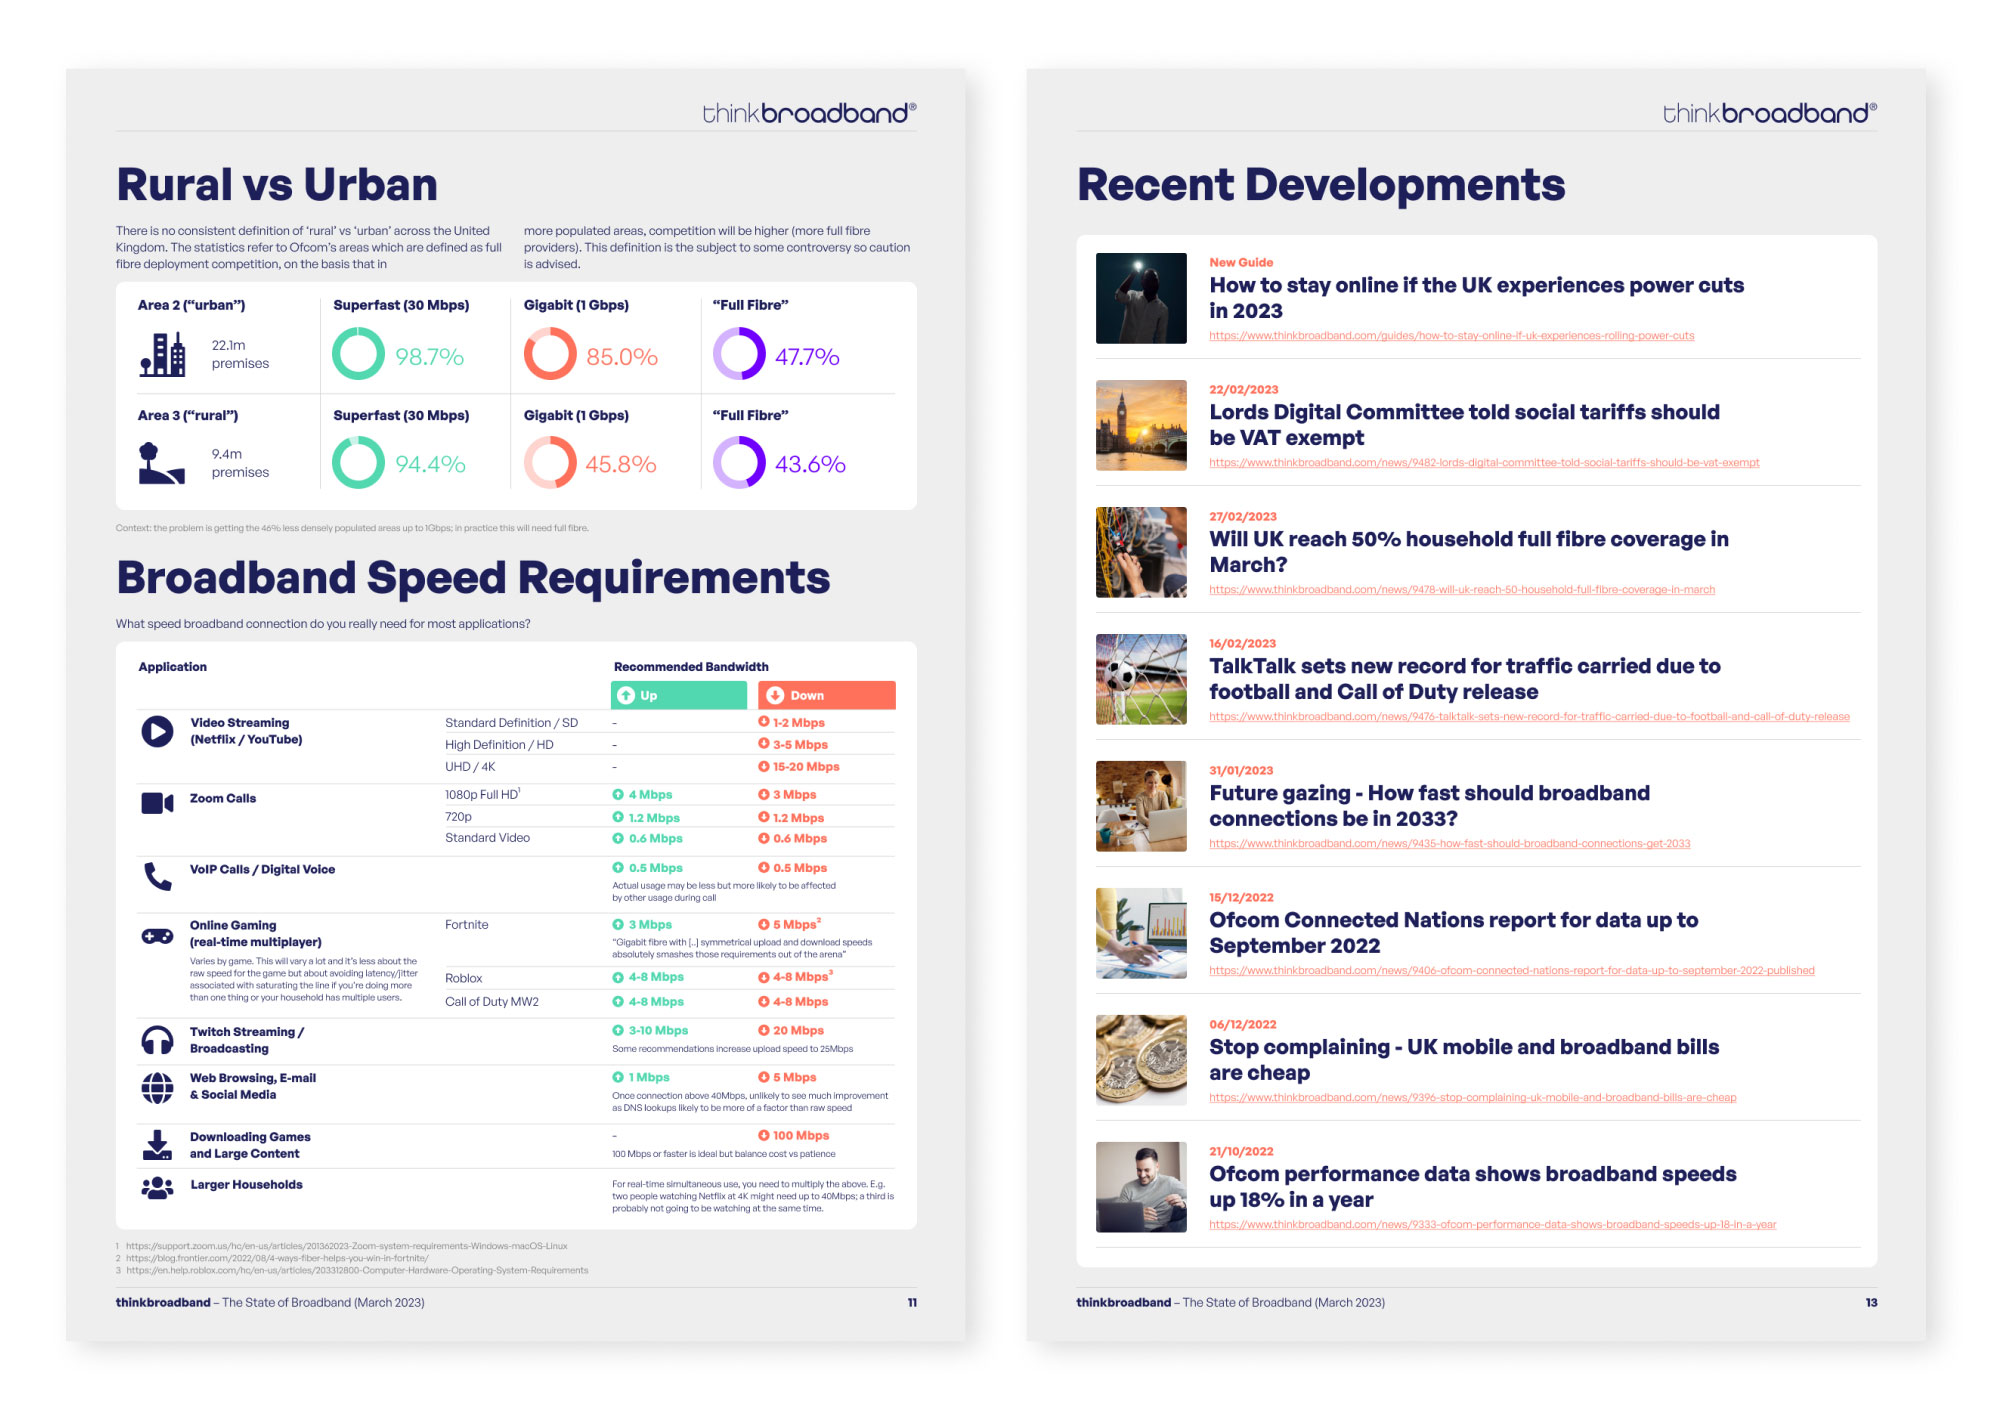The height and width of the screenshot is (1410, 2000).
Task: Open the 50% full fibre coverage URL
Action: click(x=1462, y=590)
